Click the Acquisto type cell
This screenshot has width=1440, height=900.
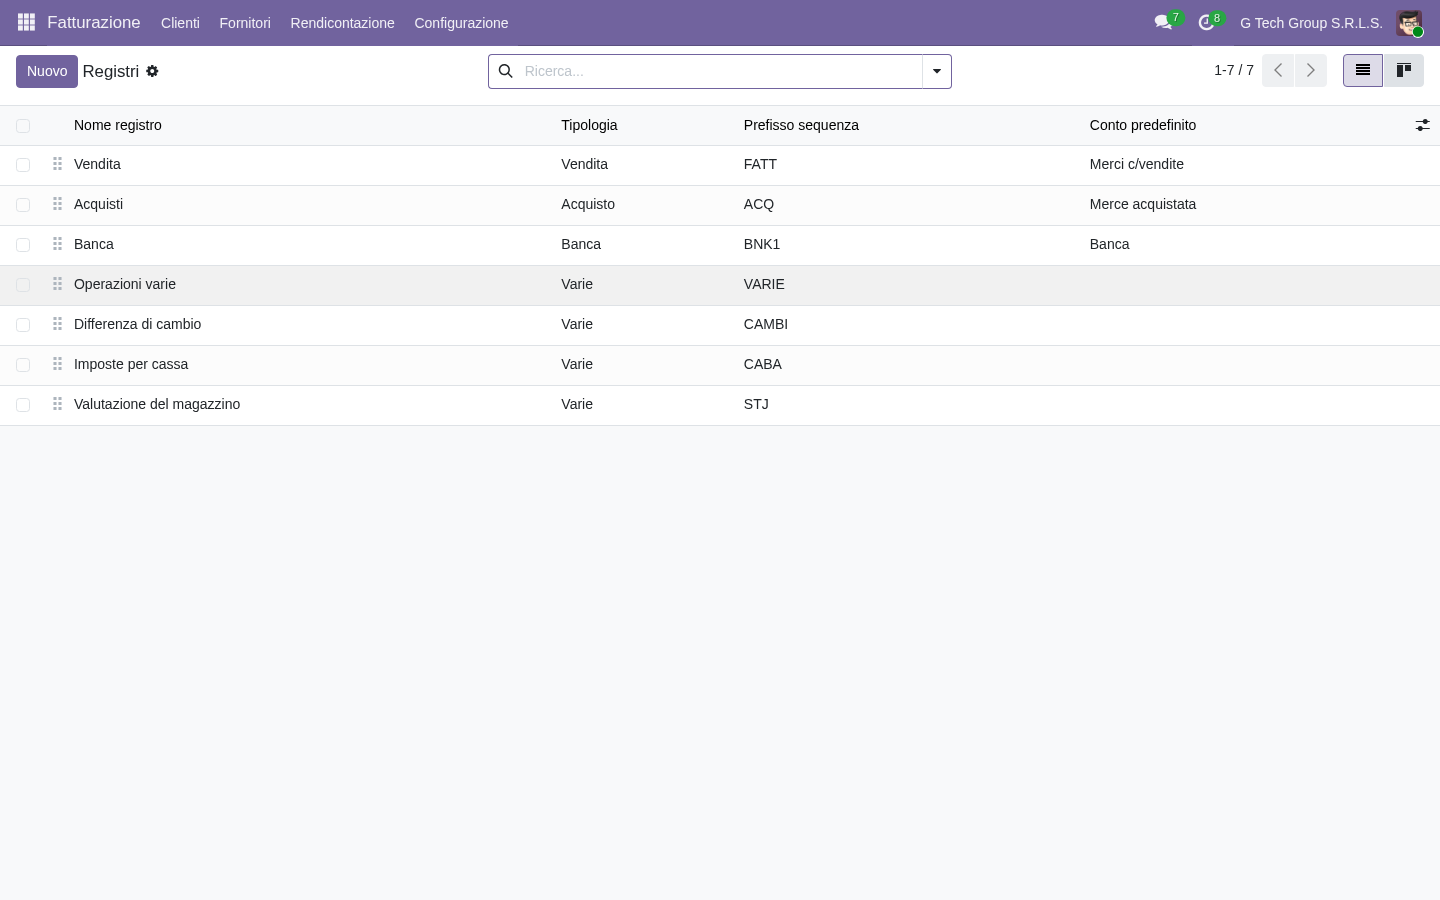[588, 204]
